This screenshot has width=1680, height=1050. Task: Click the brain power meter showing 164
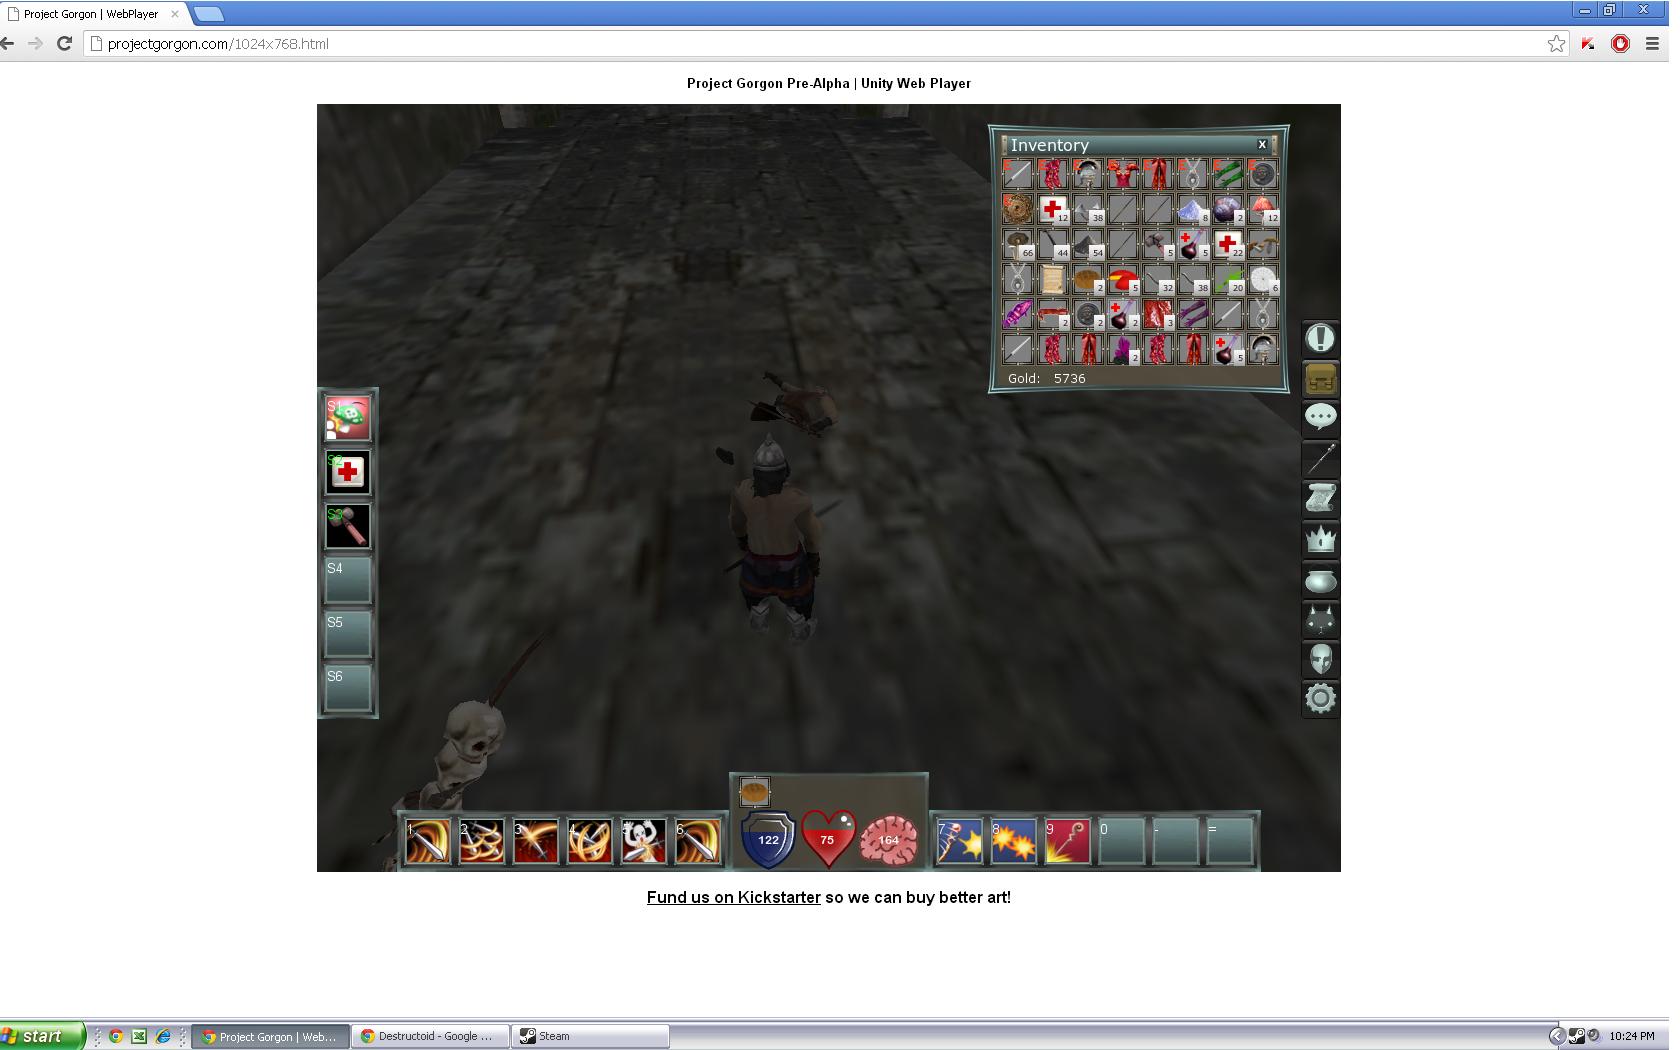[888, 839]
